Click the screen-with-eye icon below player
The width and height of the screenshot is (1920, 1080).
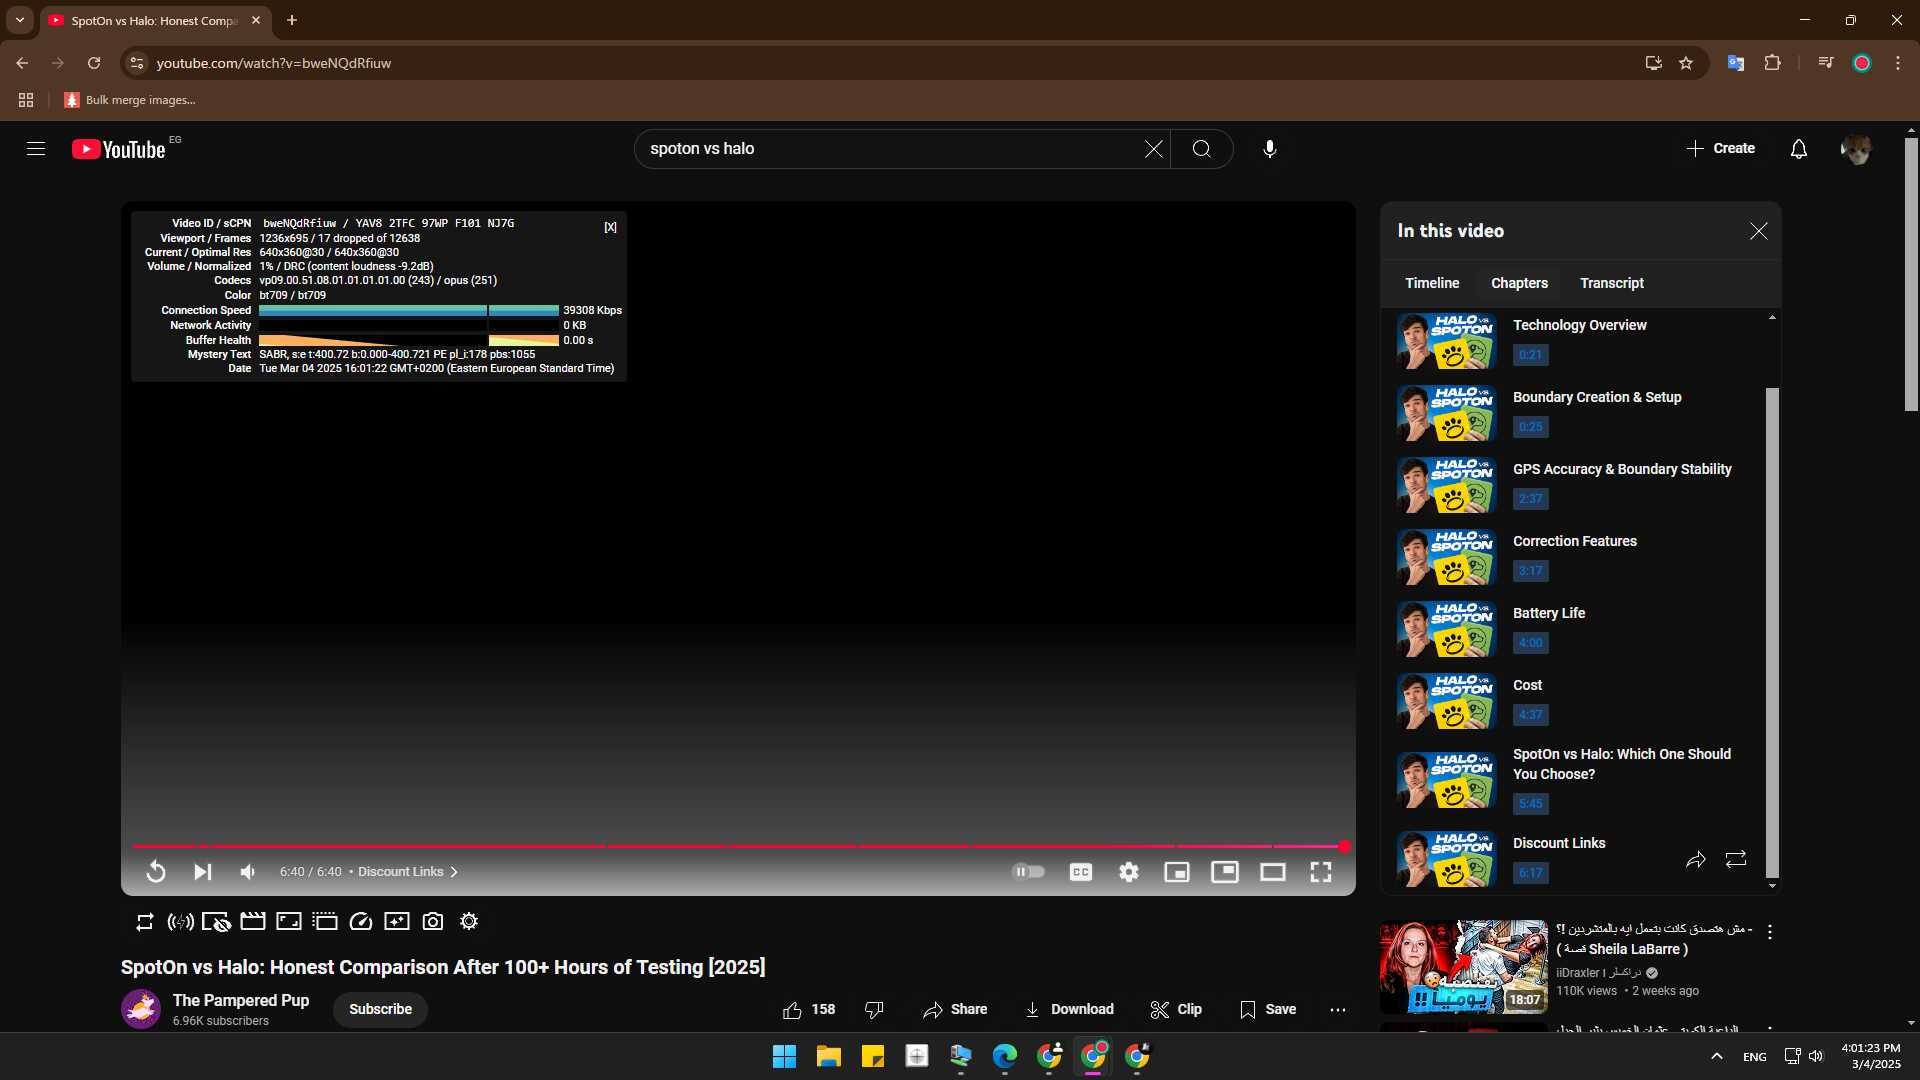pyautogui.click(x=216, y=922)
